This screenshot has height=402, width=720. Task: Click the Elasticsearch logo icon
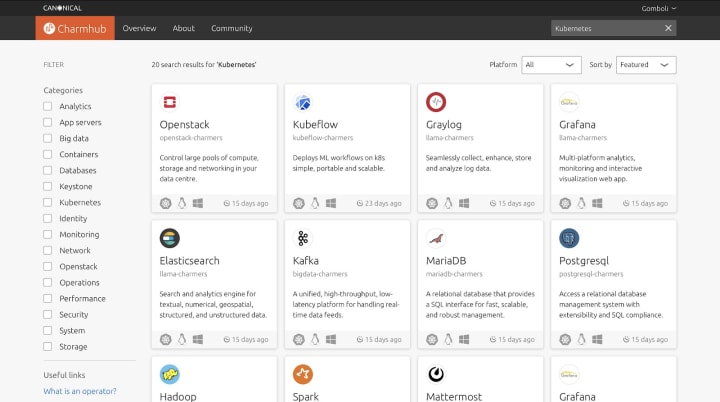pyautogui.click(x=169, y=238)
